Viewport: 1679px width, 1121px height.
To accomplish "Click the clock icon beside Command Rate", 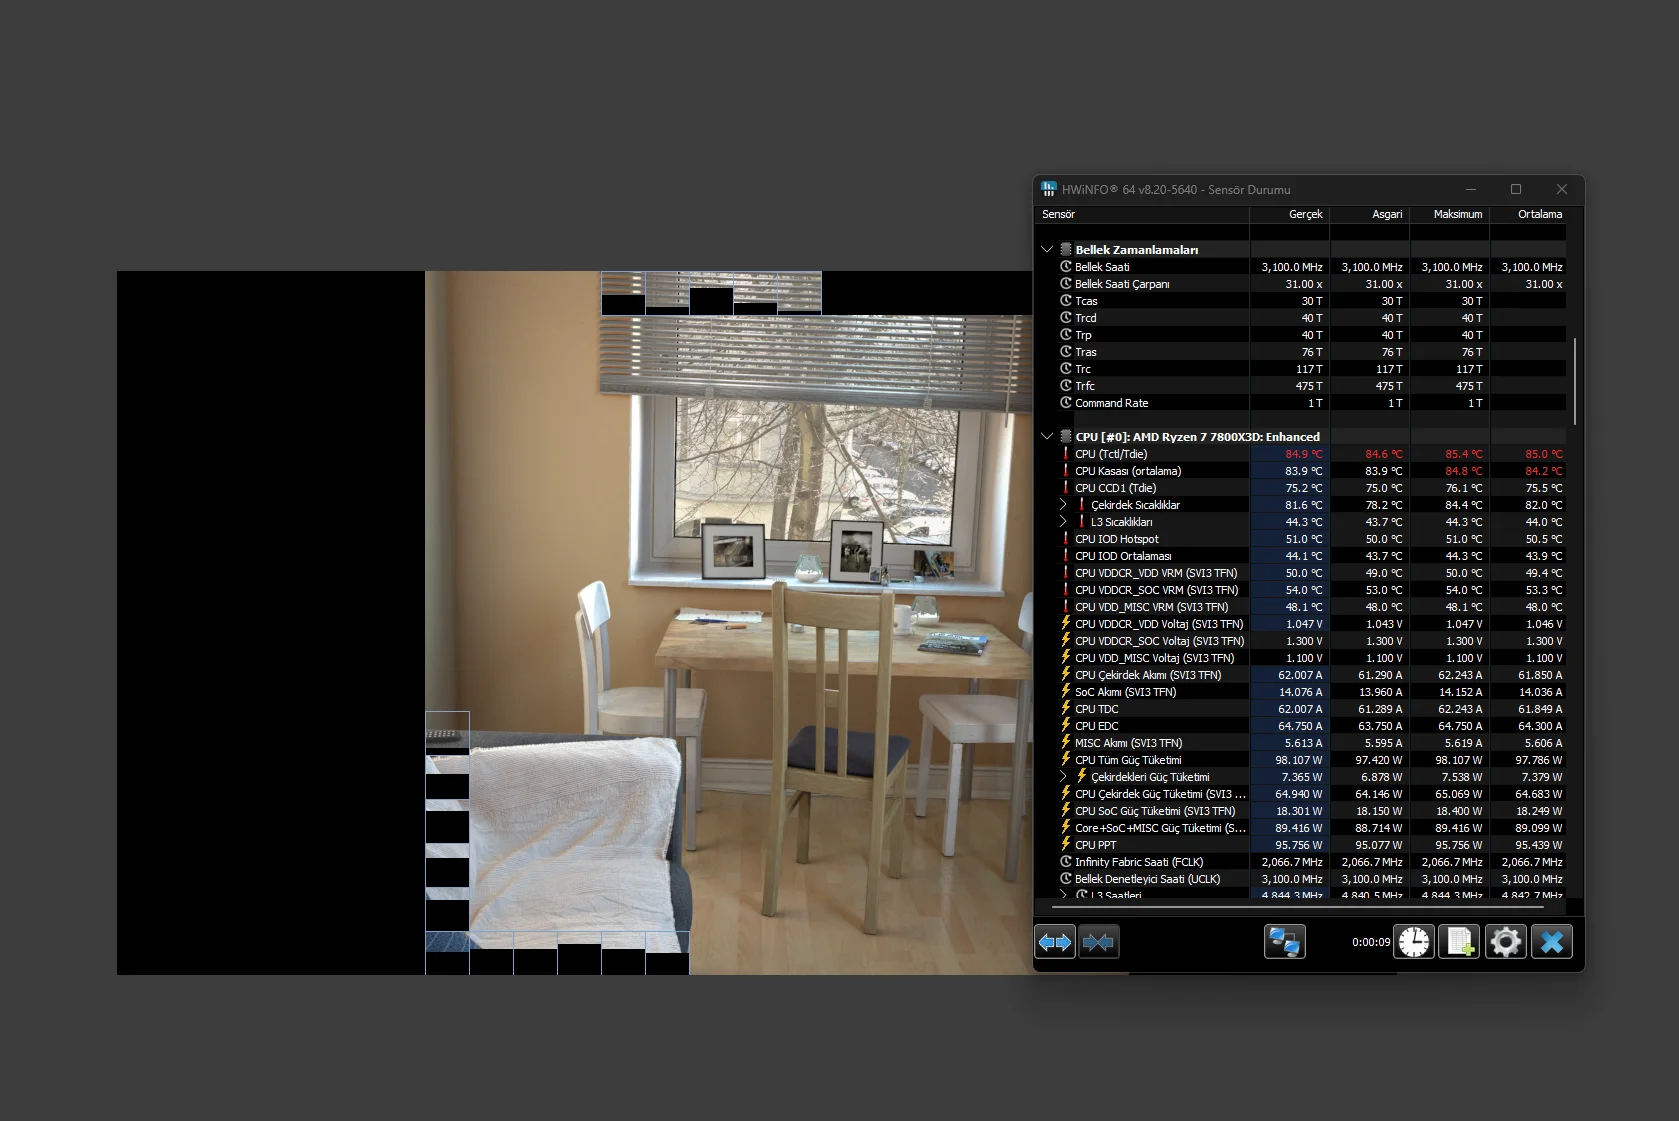I will (x=1066, y=403).
